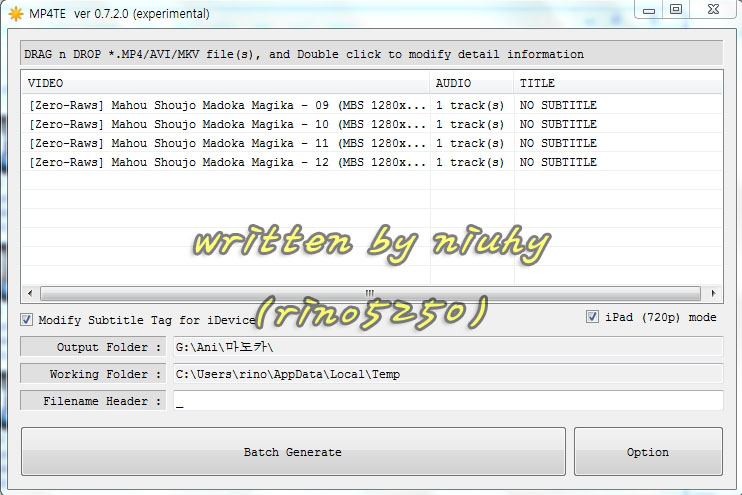The width and height of the screenshot is (742, 495).
Task: Toggle Modify Subtitle Tag for iDevice checkbox
Action: [x=26, y=320]
